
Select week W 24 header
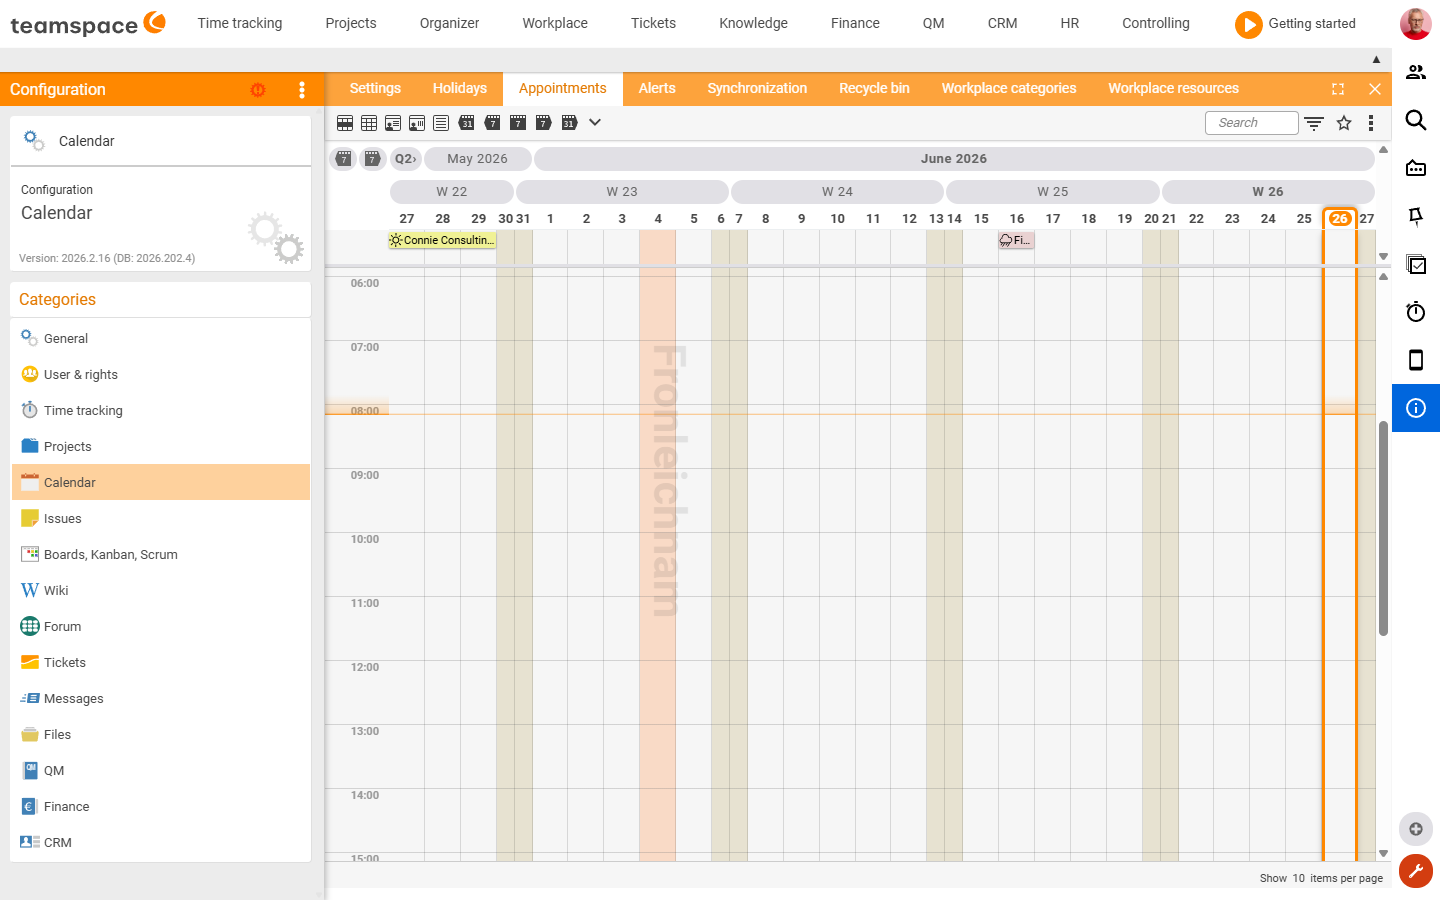tap(838, 192)
